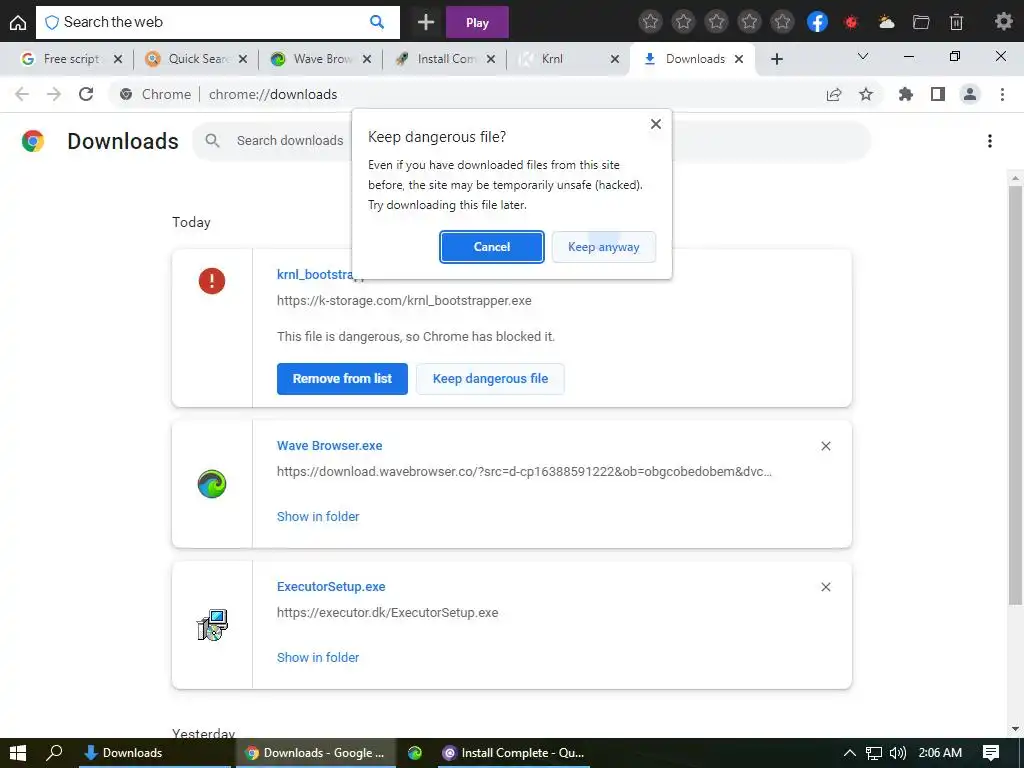Click the k-storage.com download URL text

pos(404,301)
